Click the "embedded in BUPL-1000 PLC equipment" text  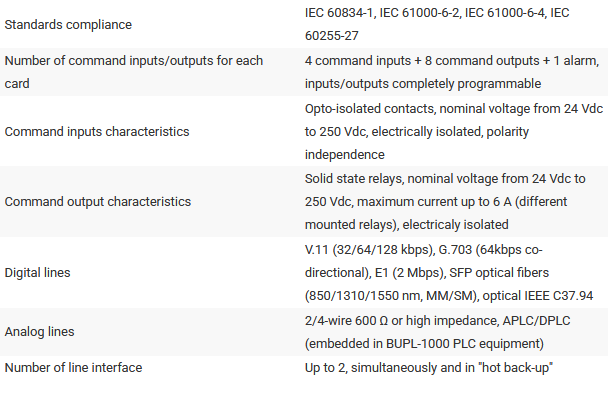click(423, 343)
